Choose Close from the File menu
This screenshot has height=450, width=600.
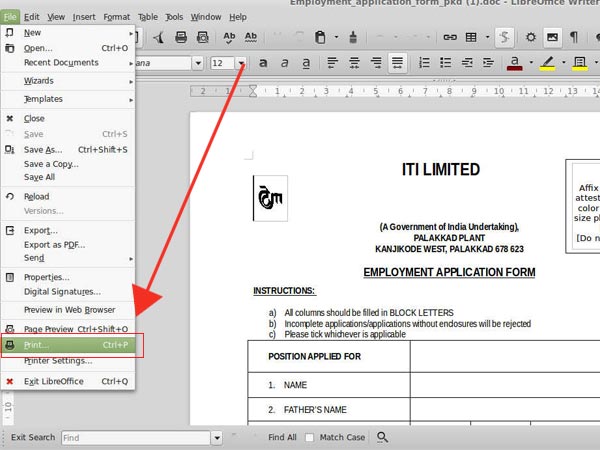pyautogui.click(x=68, y=118)
